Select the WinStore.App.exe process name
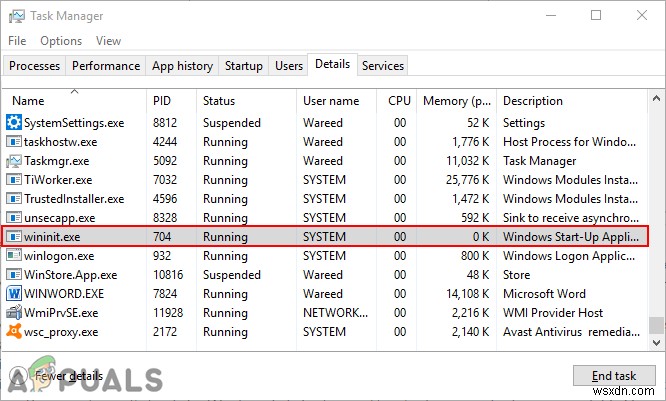666x401 pixels. tap(71, 275)
